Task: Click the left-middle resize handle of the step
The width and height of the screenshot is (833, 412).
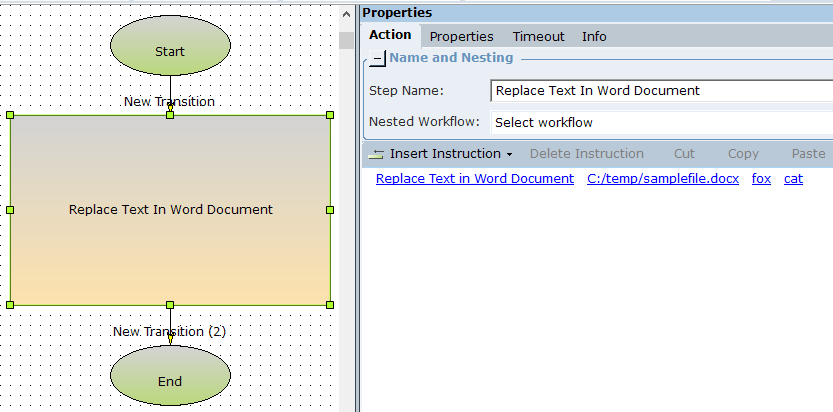Action: click(x=10, y=210)
